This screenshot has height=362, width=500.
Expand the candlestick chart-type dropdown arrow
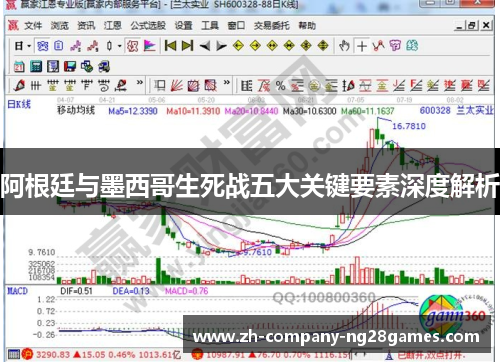(119, 46)
